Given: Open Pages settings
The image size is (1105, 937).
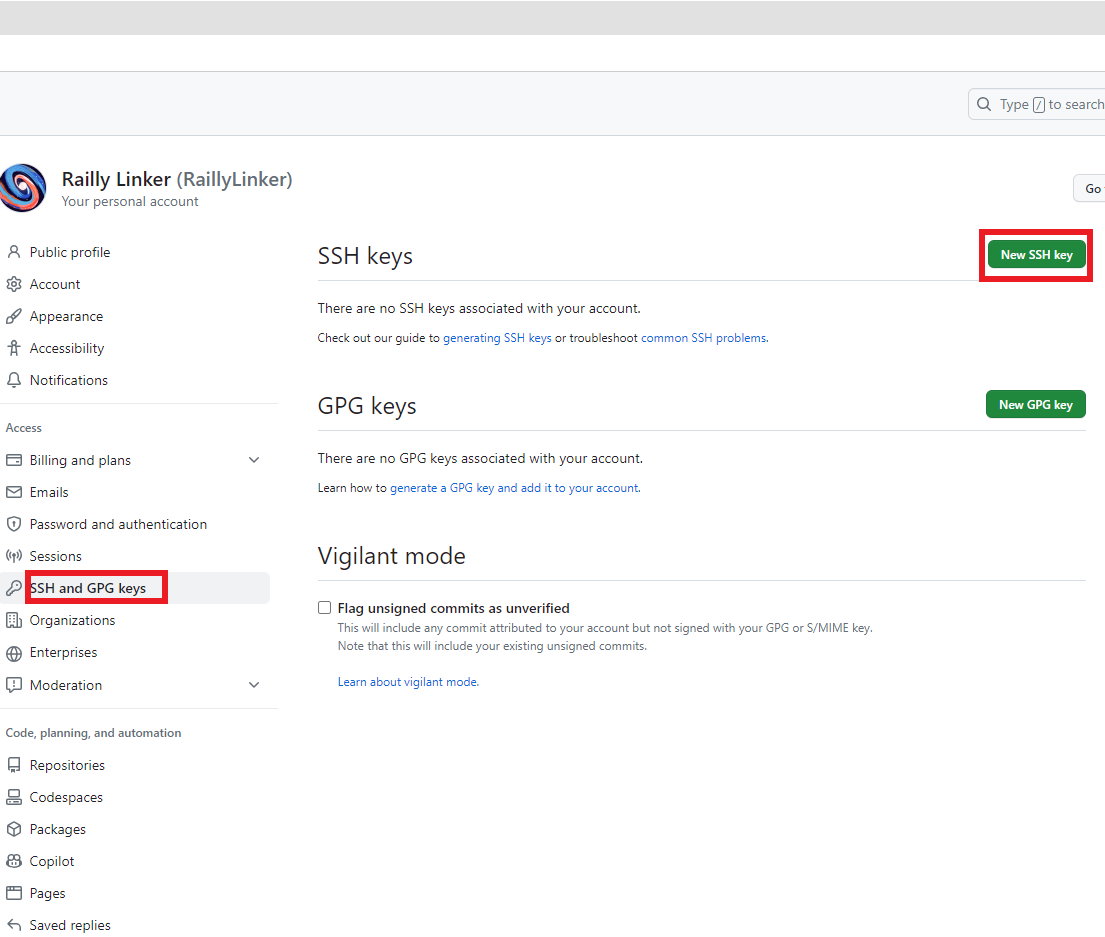Looking at the screenshot, I should point(47,893).
